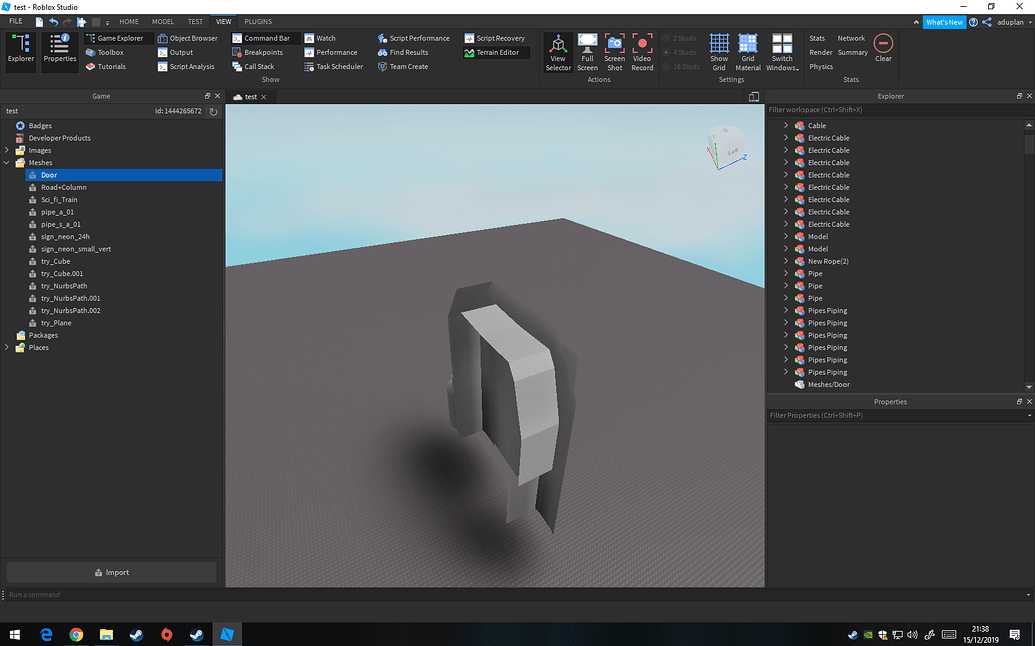Image resolution: width=1035 pixels, height=646 pixels.
Task: Switch to the MODEL ribbon tab
Action: click(x=163, y=20)
